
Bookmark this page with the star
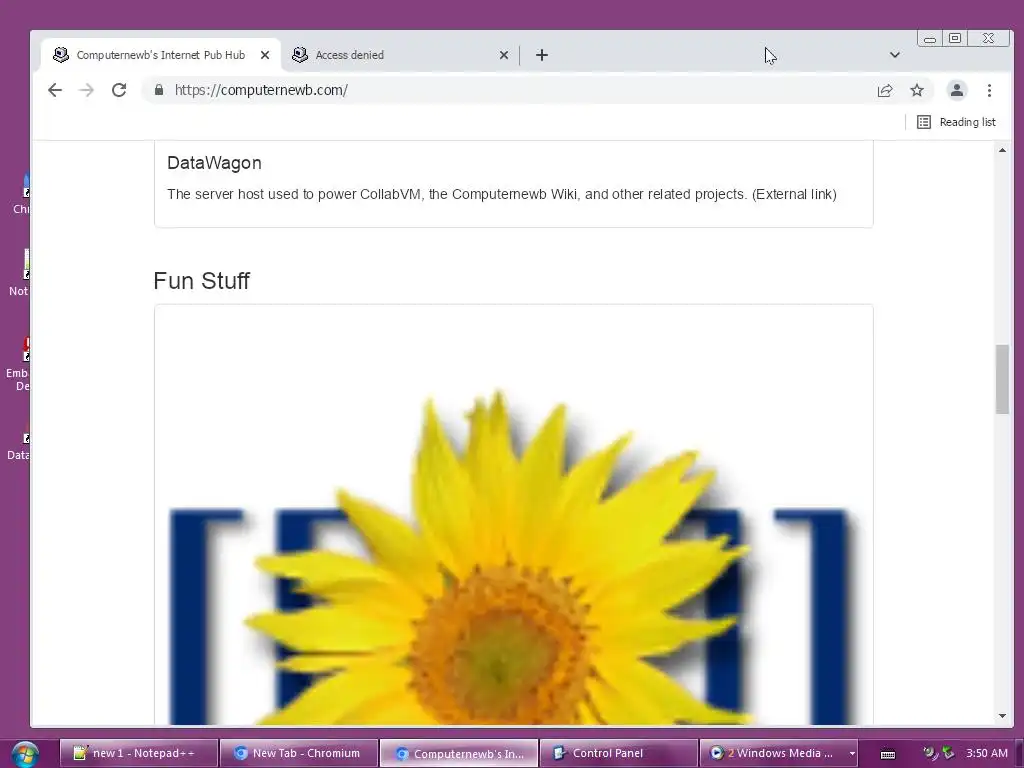coord(917,90)
